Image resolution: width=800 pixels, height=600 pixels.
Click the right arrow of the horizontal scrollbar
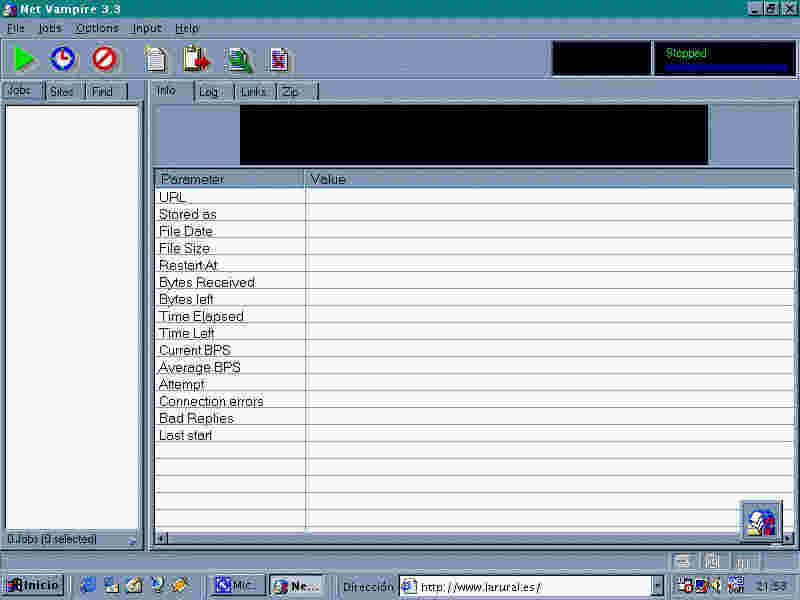(788, 538)
